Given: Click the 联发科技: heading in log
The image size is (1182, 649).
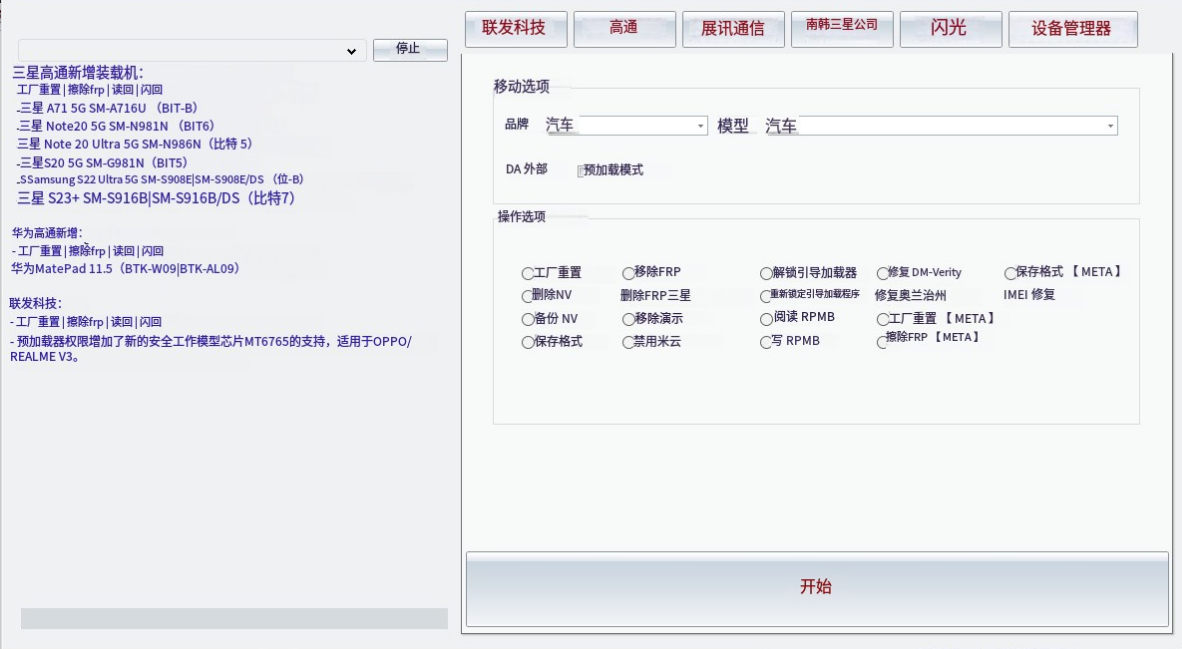Looking at the screenshot, I should click(x=35, y=303).
